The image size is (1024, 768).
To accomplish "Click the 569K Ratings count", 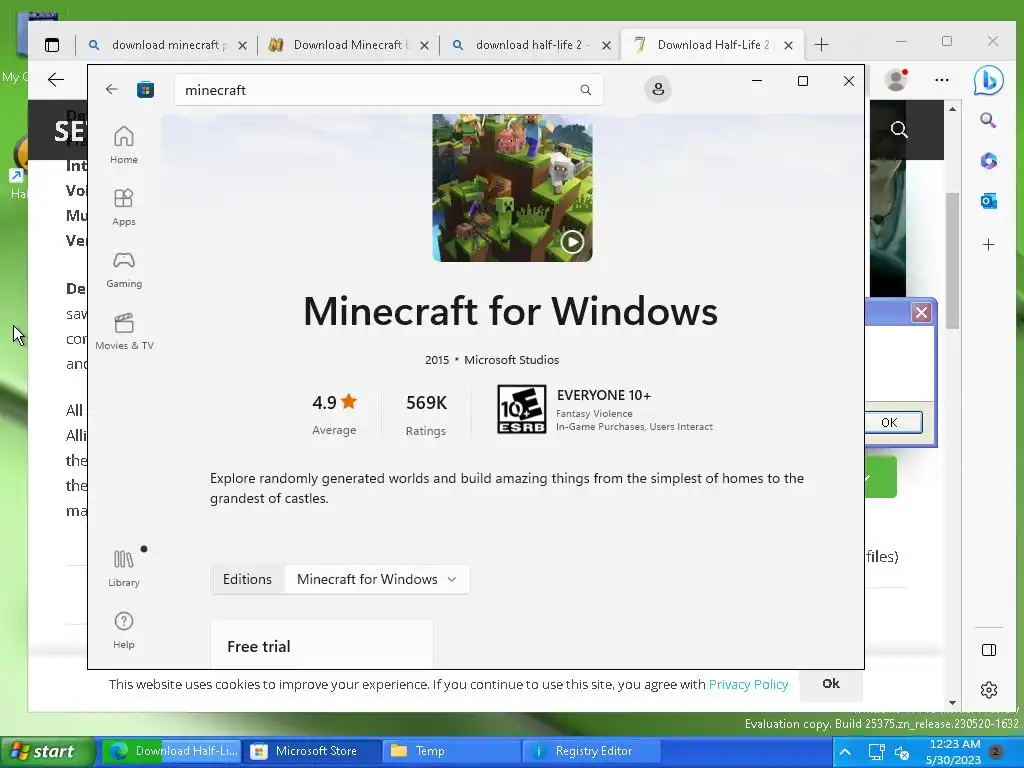I will (426, 413).
